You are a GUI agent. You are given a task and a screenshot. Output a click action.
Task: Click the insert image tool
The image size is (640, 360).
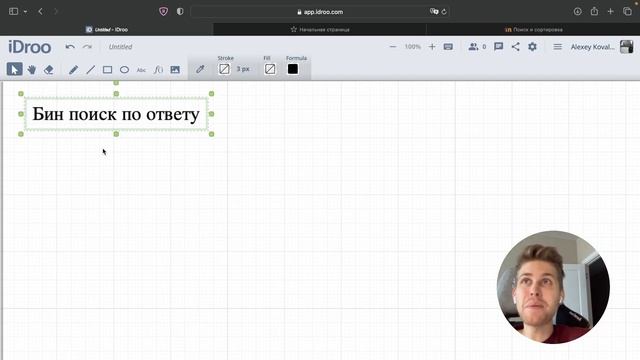tap(175, 70)
